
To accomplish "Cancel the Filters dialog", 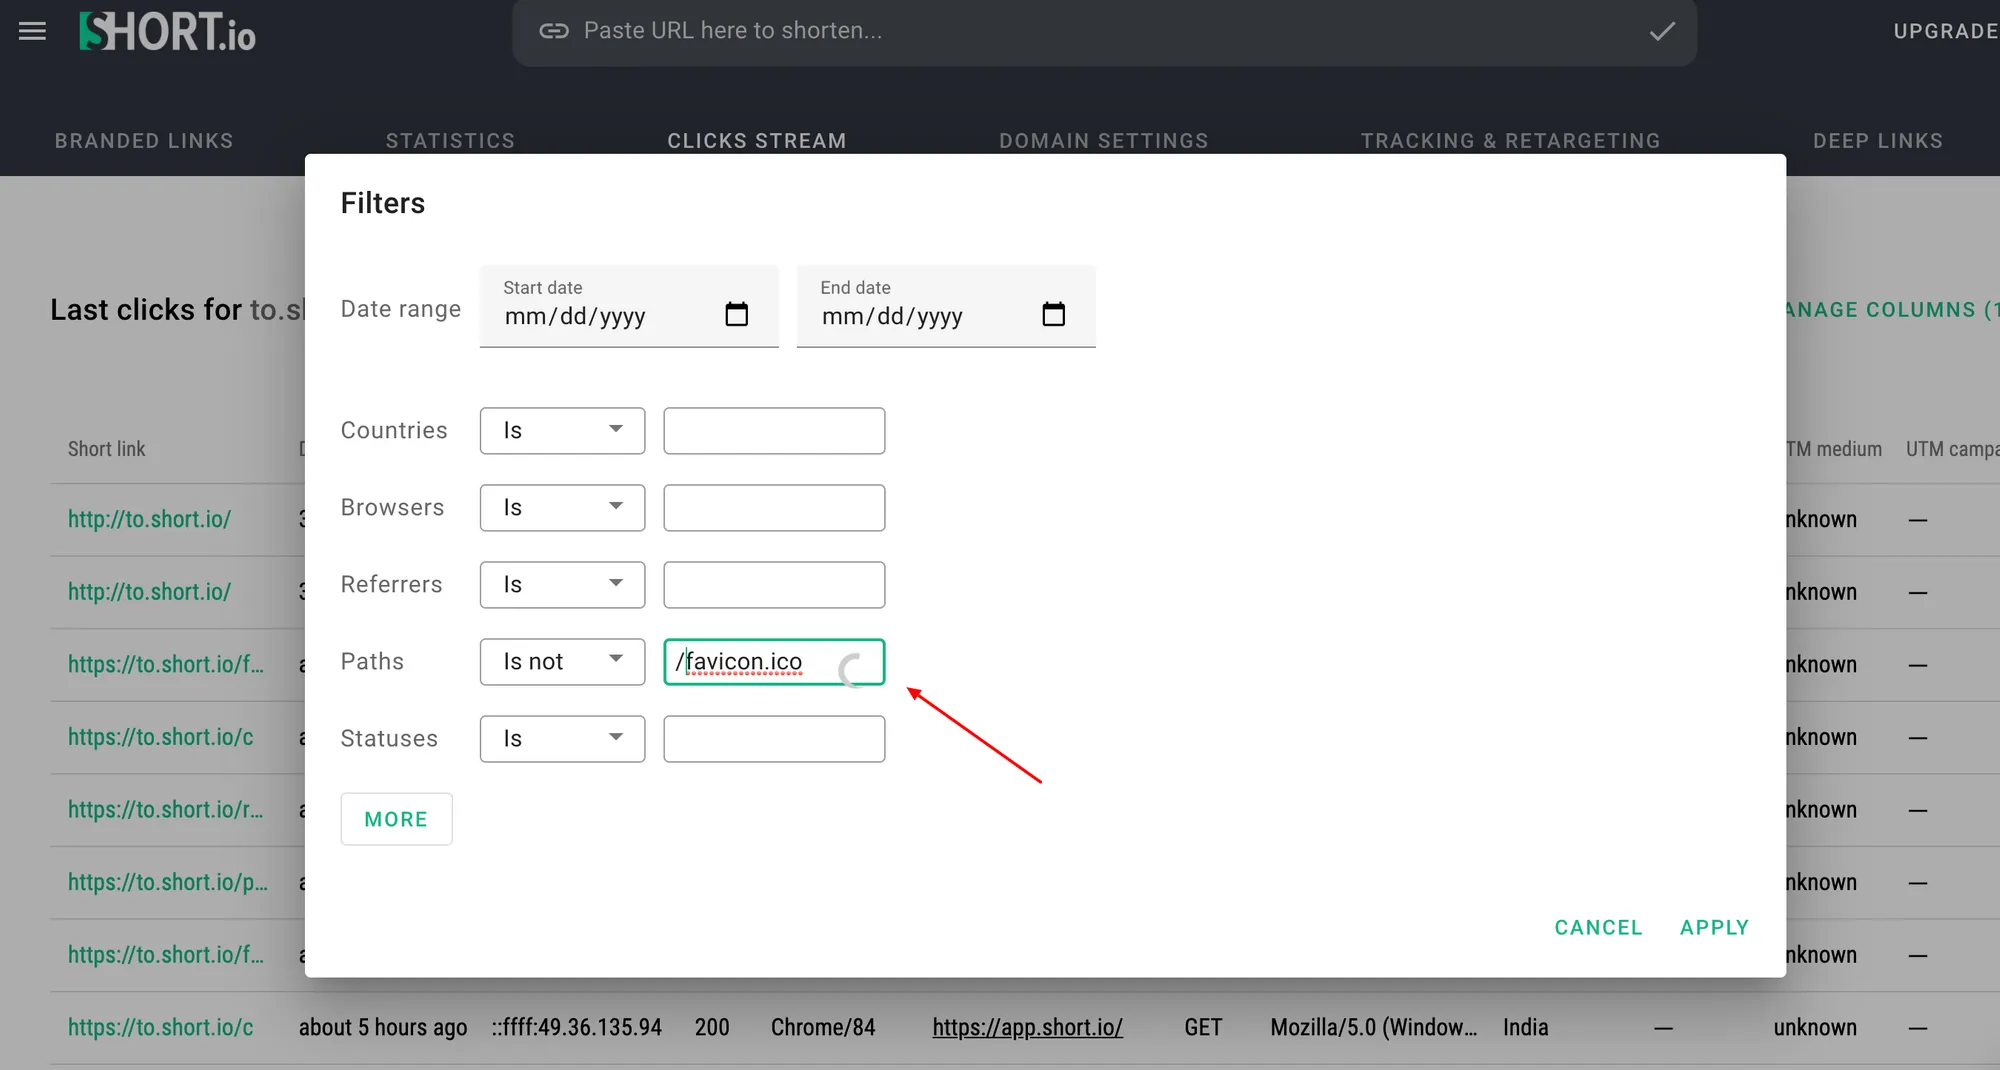I will tap(1598, 928).
